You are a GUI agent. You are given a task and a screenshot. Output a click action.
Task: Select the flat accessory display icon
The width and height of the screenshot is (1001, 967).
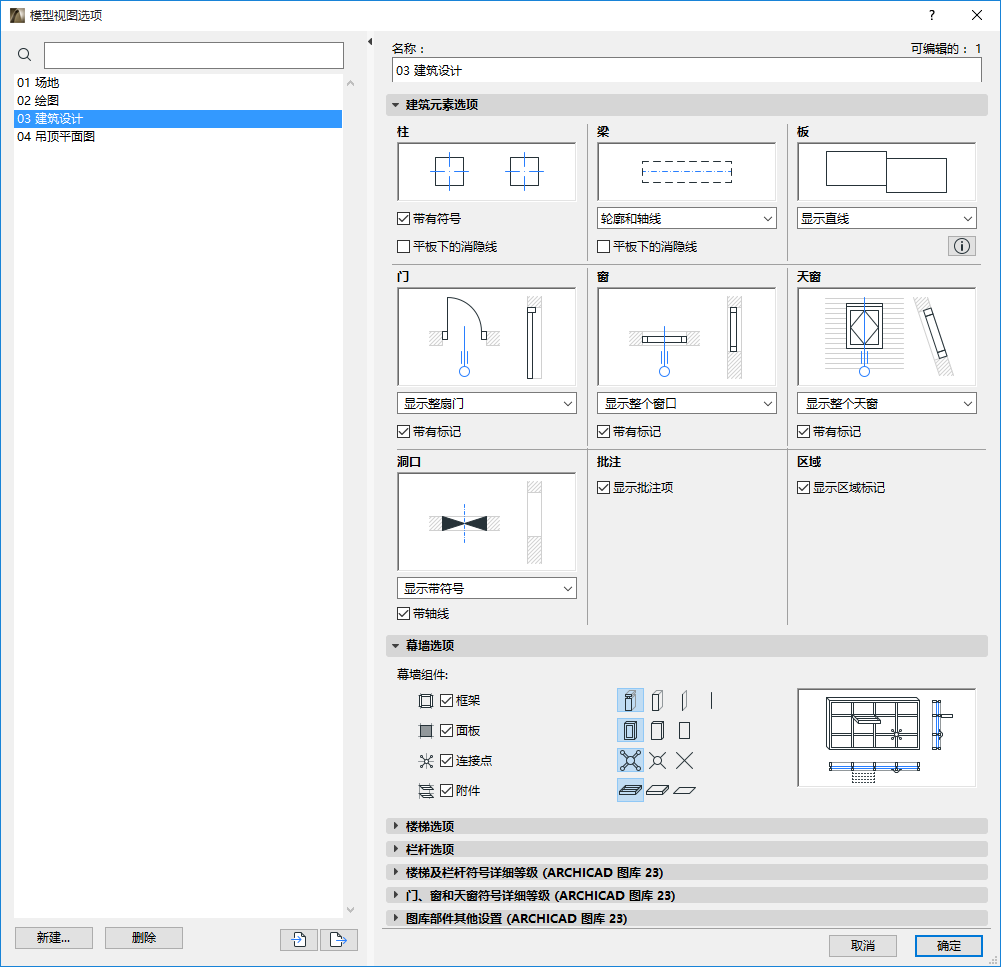click(x=686, y=790)
